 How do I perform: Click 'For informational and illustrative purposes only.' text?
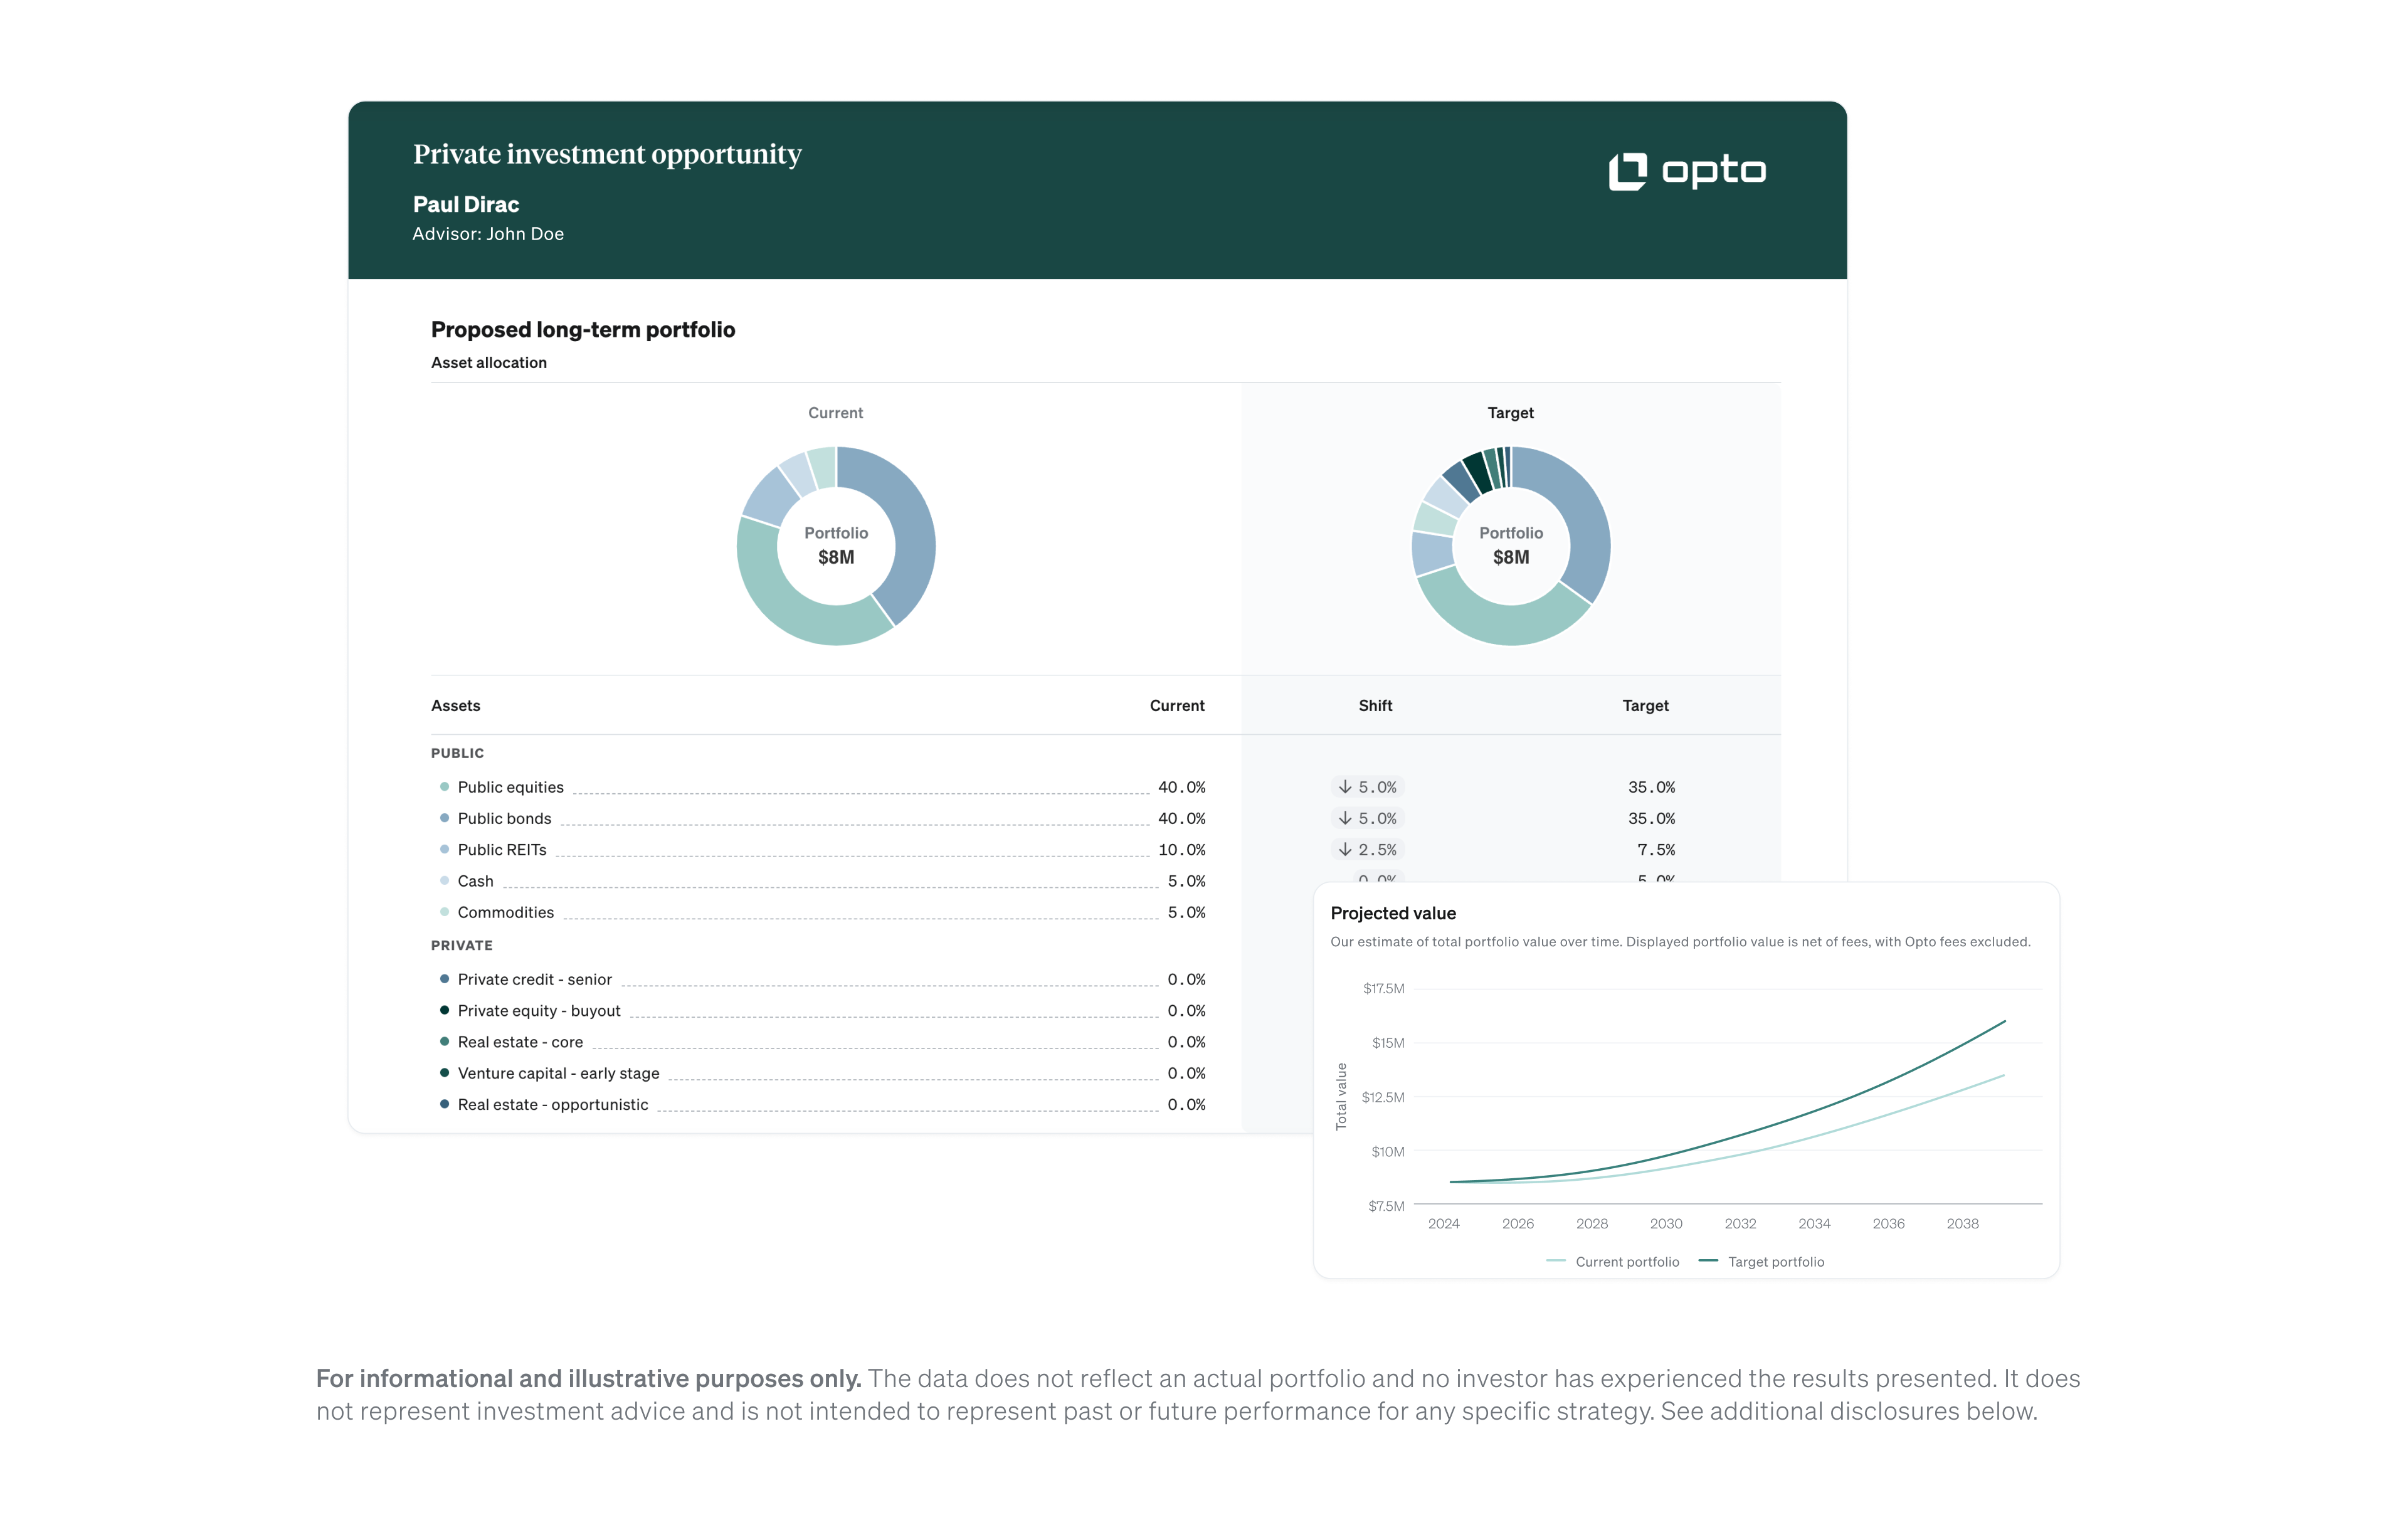point(589,1378)
